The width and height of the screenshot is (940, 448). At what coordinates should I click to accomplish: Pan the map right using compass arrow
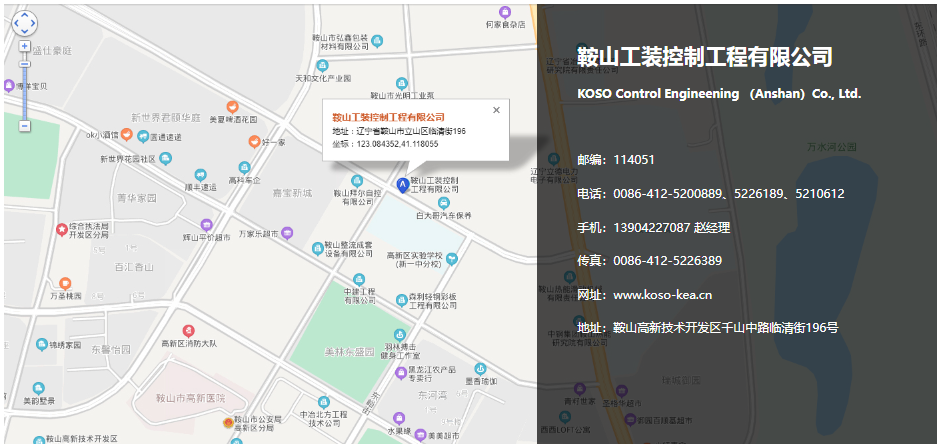pyautogui.click(x=34, y=22)
